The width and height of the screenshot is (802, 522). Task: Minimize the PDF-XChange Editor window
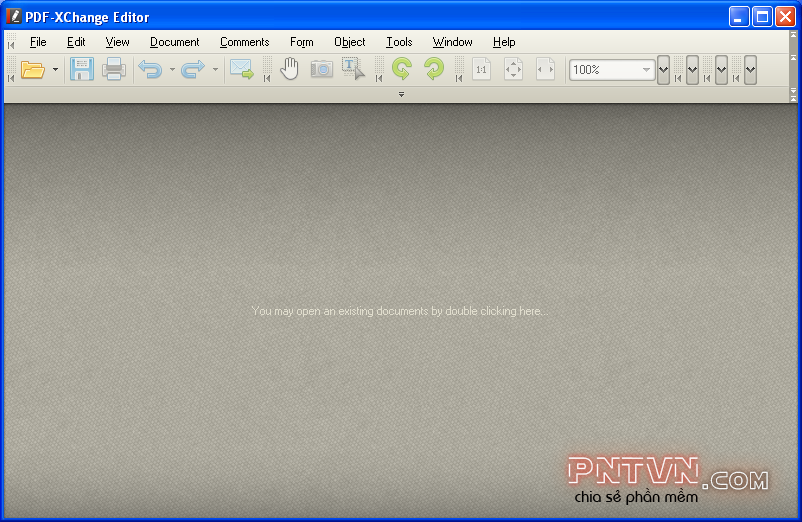coord(739,17)
